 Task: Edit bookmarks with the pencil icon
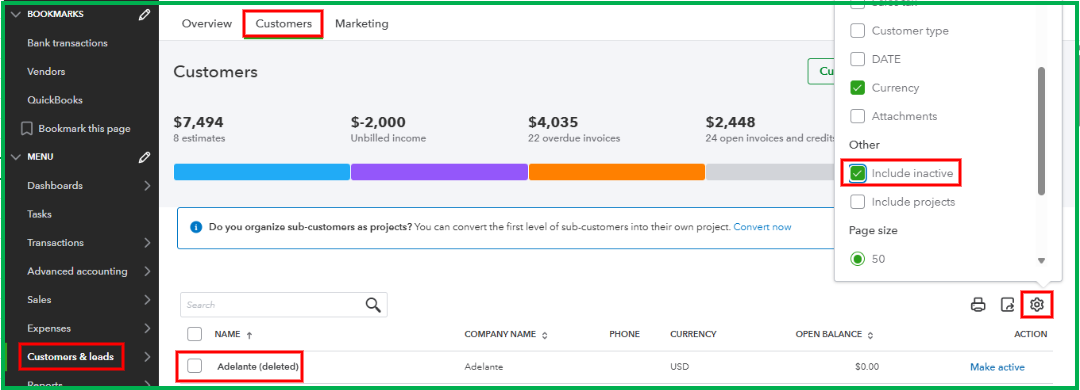144,14
